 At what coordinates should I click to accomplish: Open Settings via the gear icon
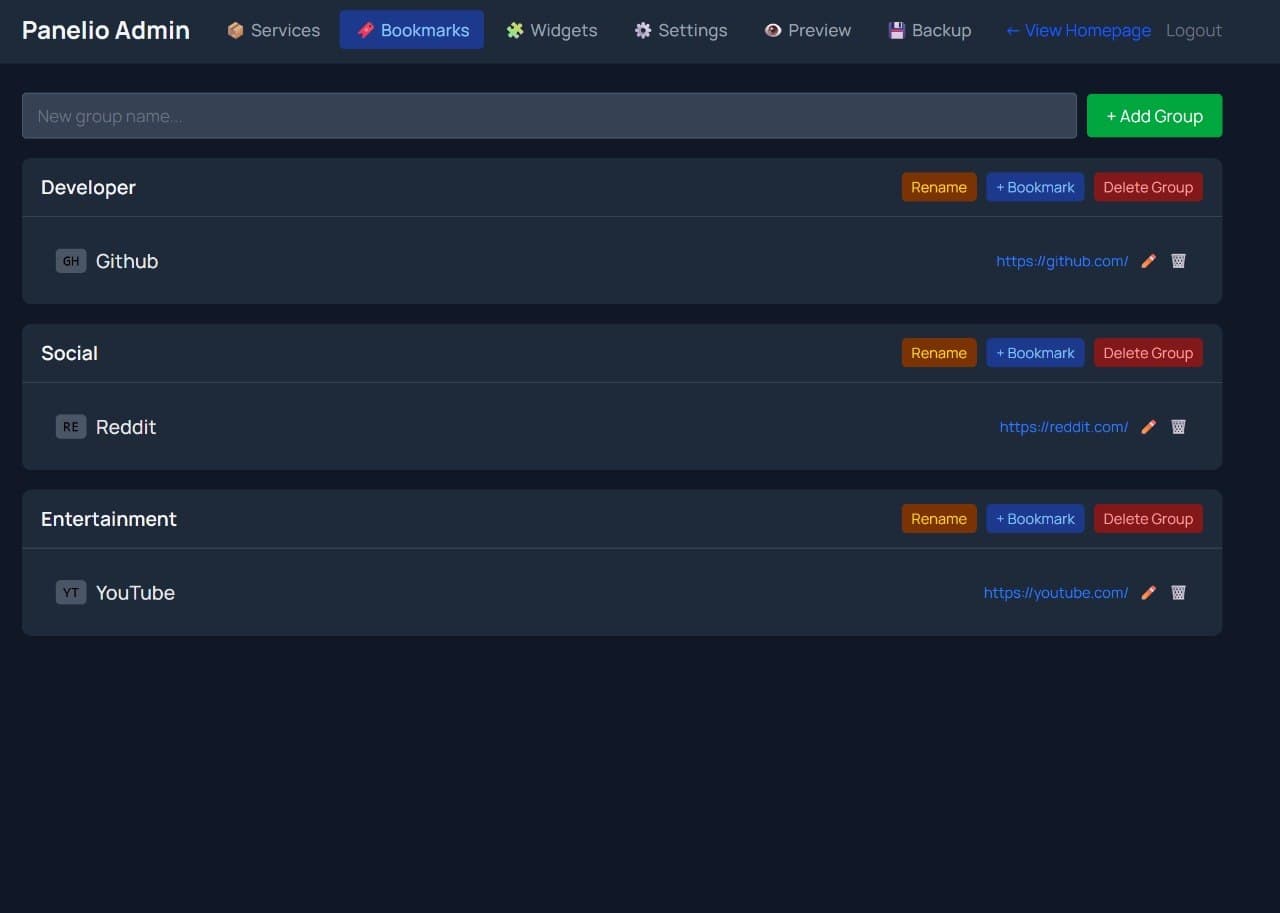[x=642, y=30]
